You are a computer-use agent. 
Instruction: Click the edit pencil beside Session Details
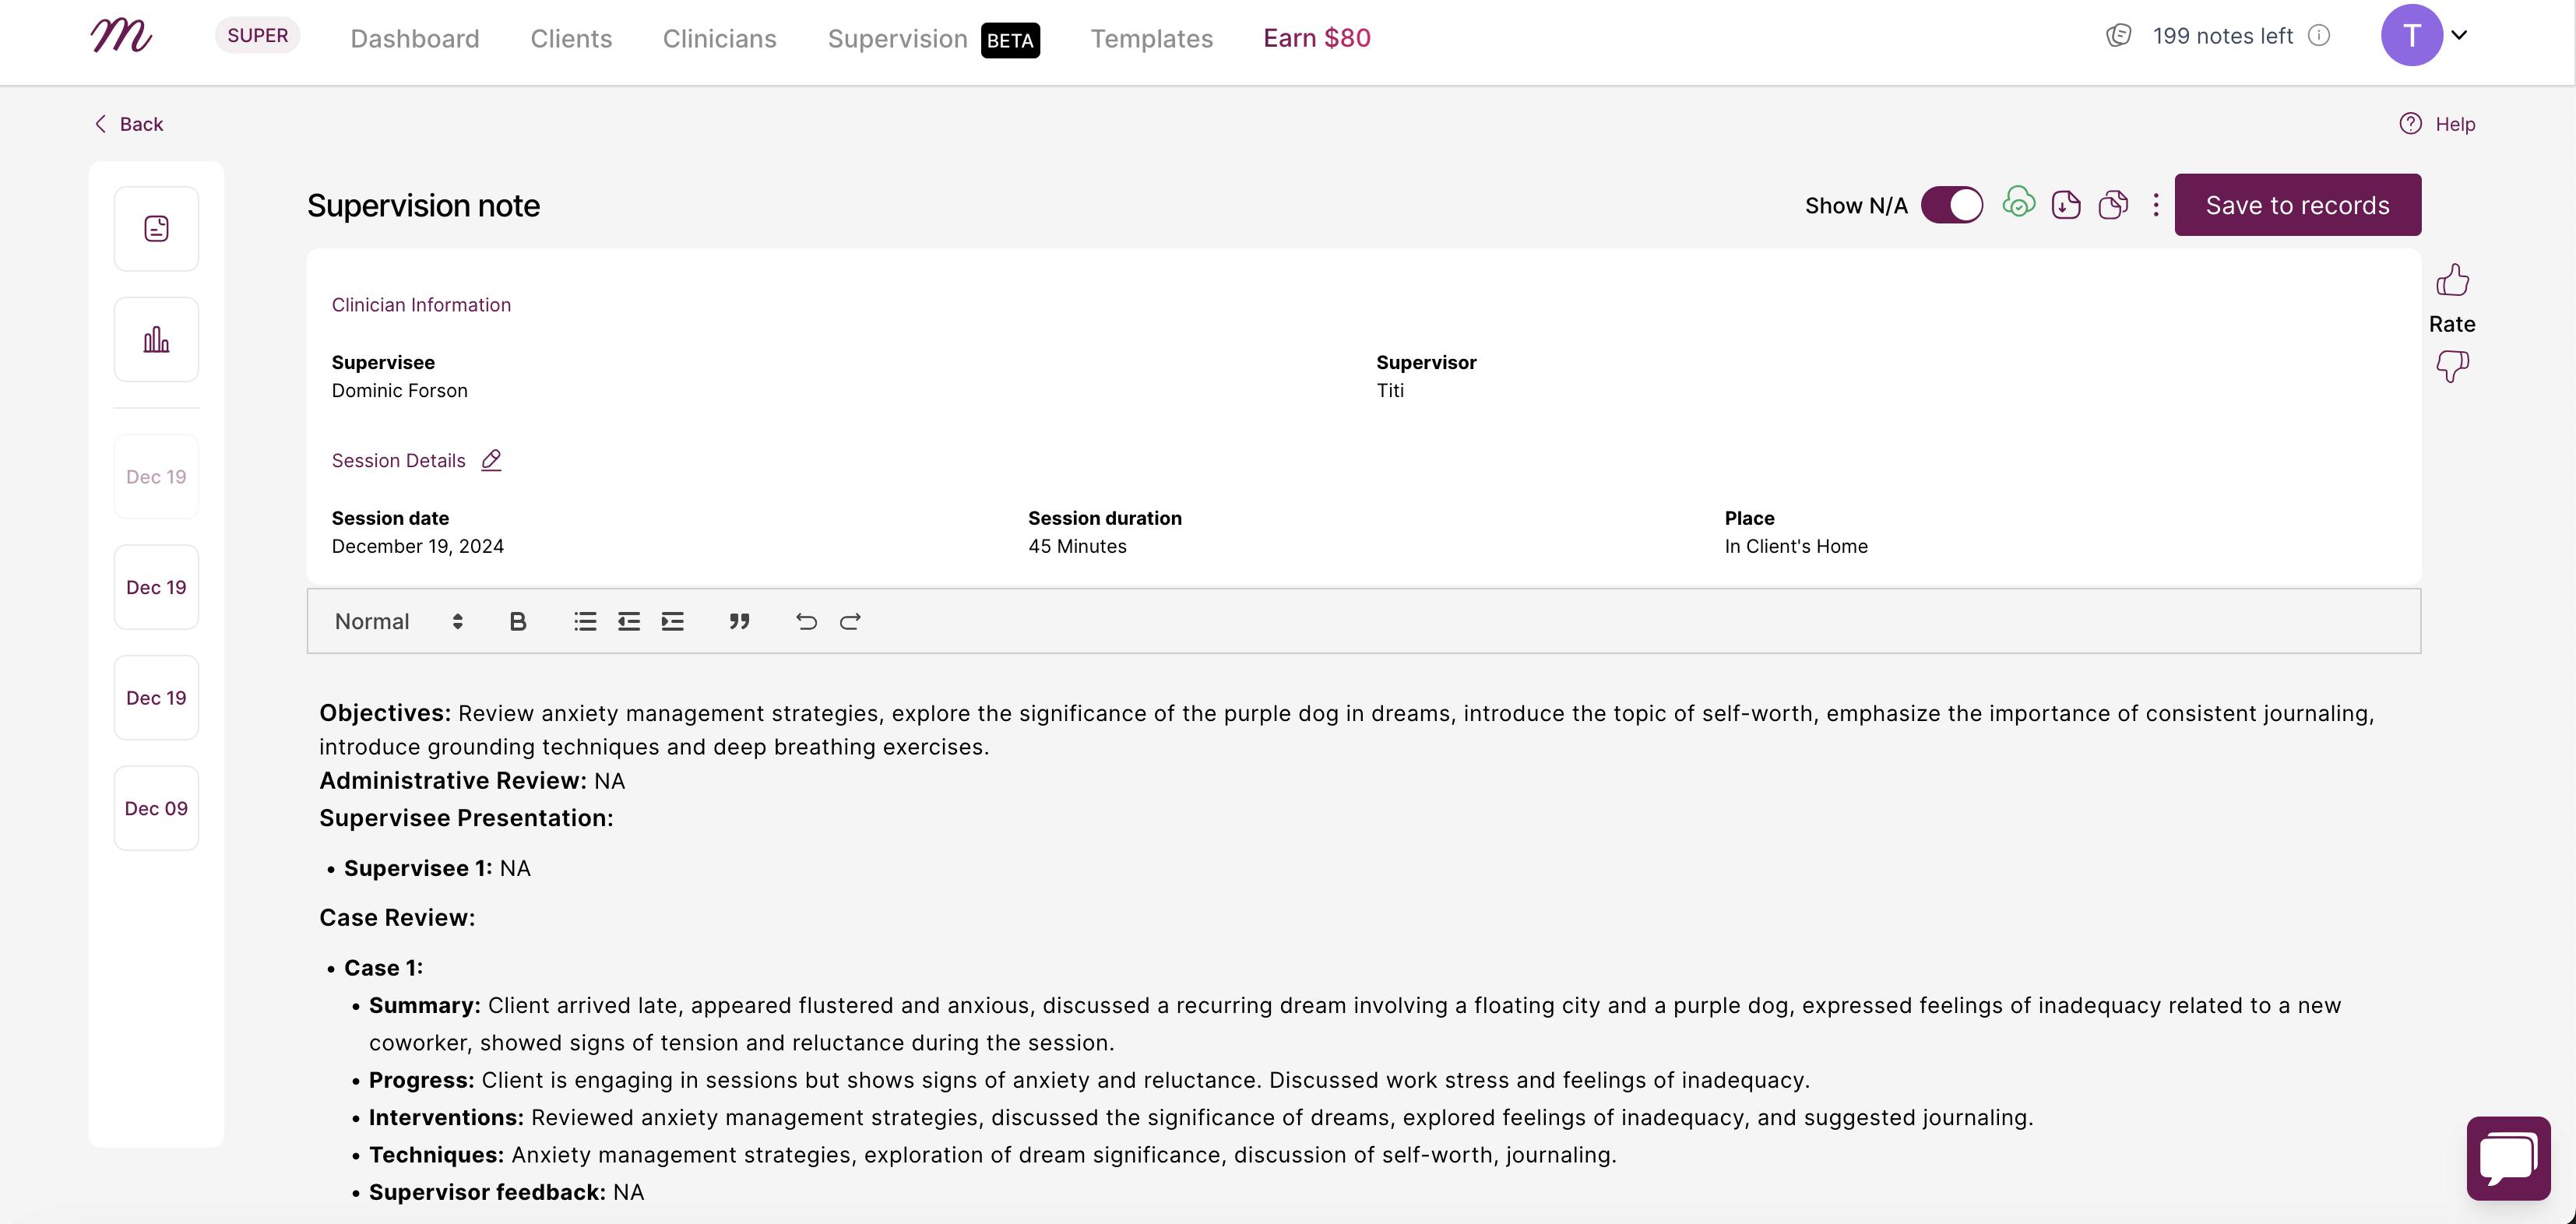click(x=490, y=460)
